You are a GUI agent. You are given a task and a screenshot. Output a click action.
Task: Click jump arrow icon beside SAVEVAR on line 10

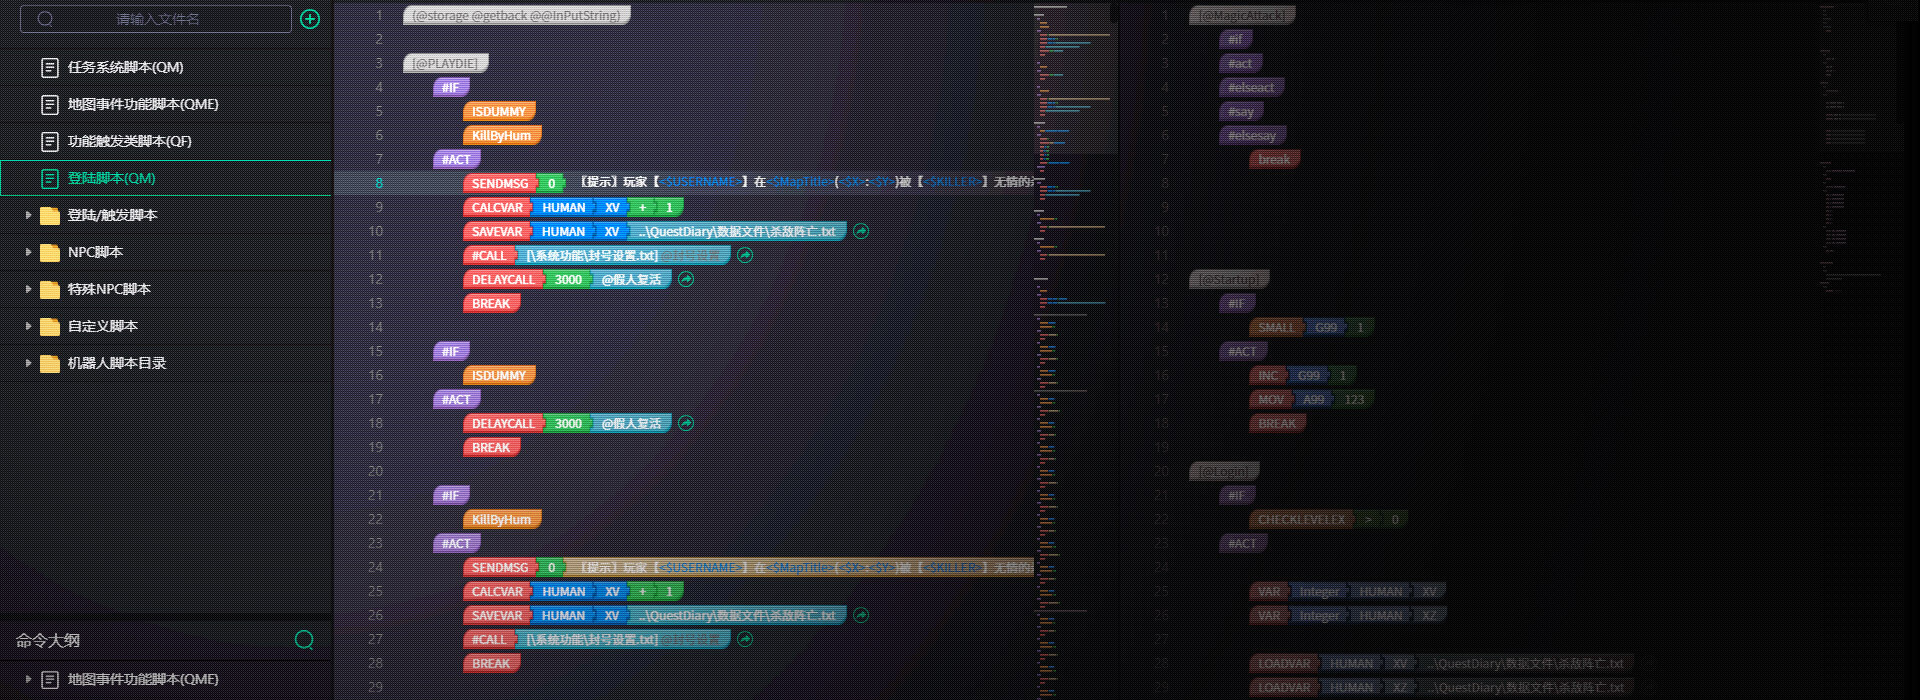[x=861, y=231]
